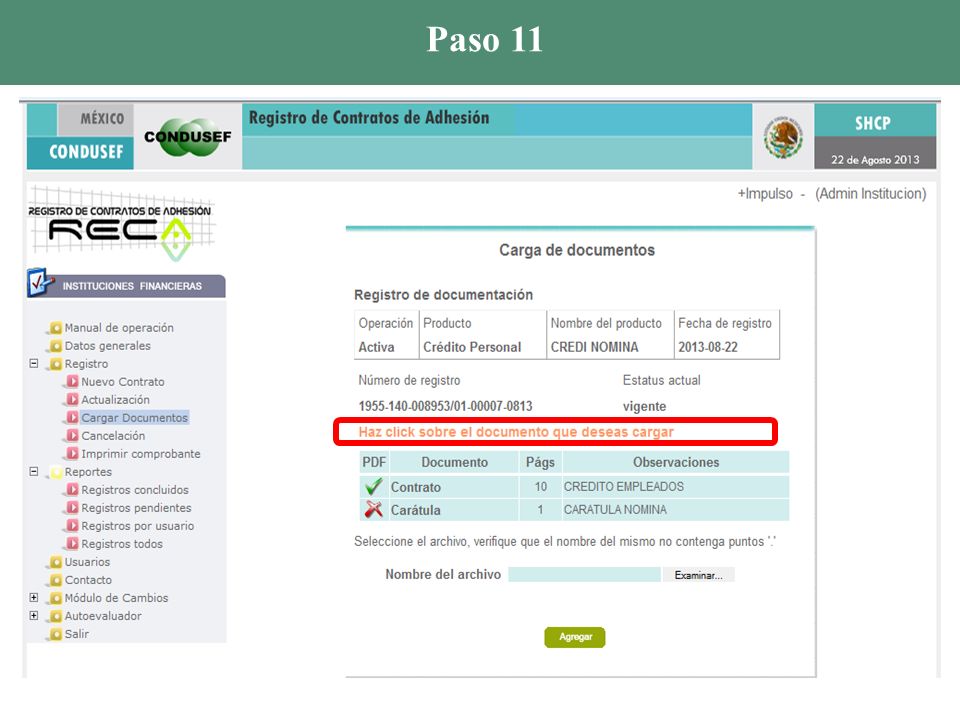Collapse the Registro tree node
The image size is (960, 720).
coord(34,364)
